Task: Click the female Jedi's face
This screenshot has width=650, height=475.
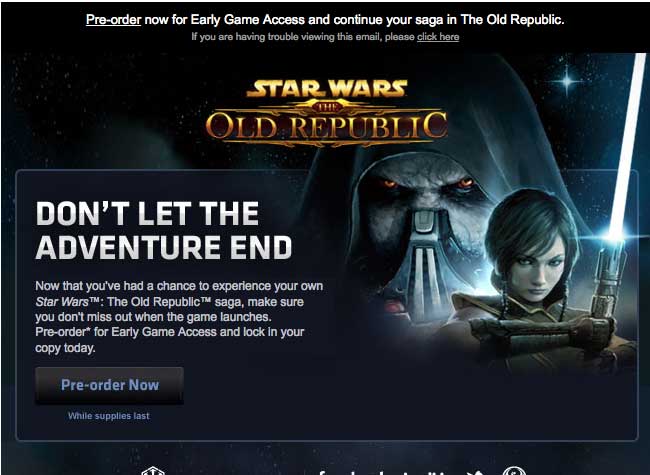Action: coord(539,265)
